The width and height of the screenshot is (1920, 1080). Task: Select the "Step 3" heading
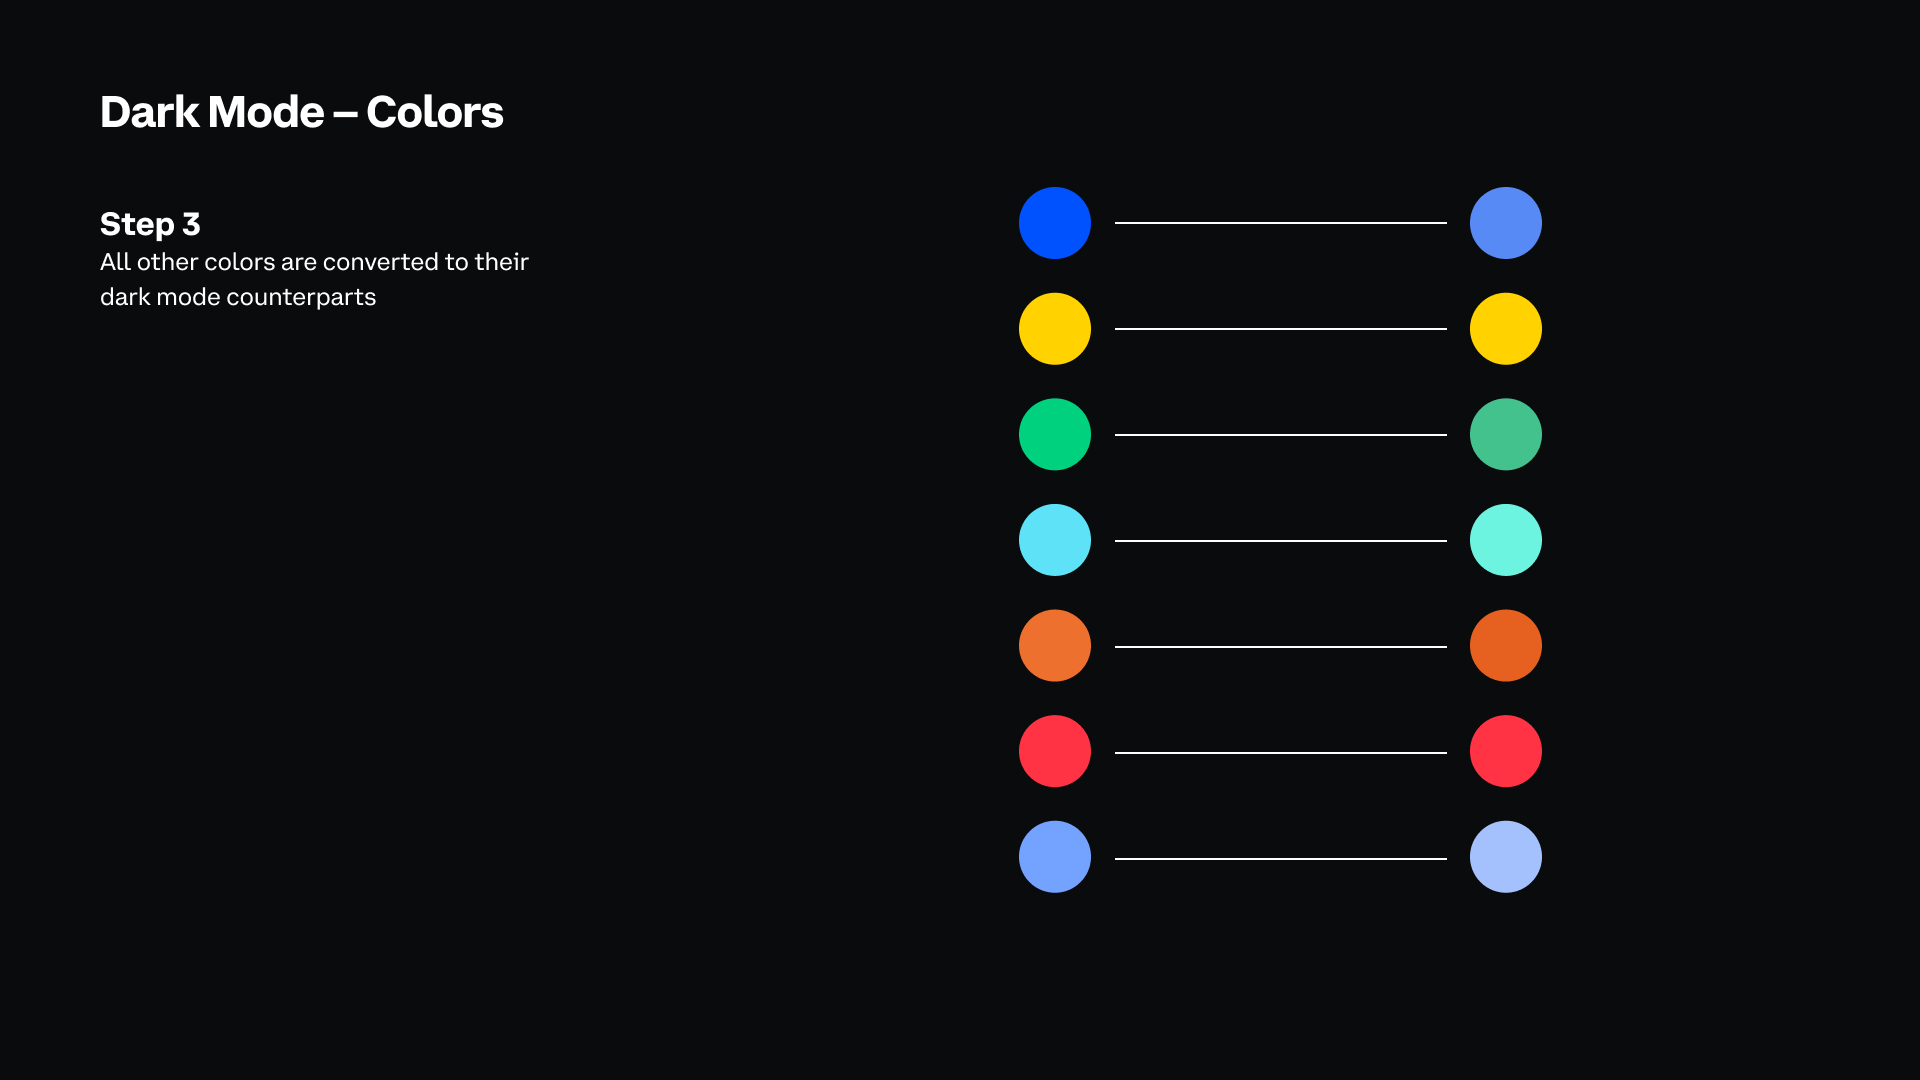(x=150, y=224)
